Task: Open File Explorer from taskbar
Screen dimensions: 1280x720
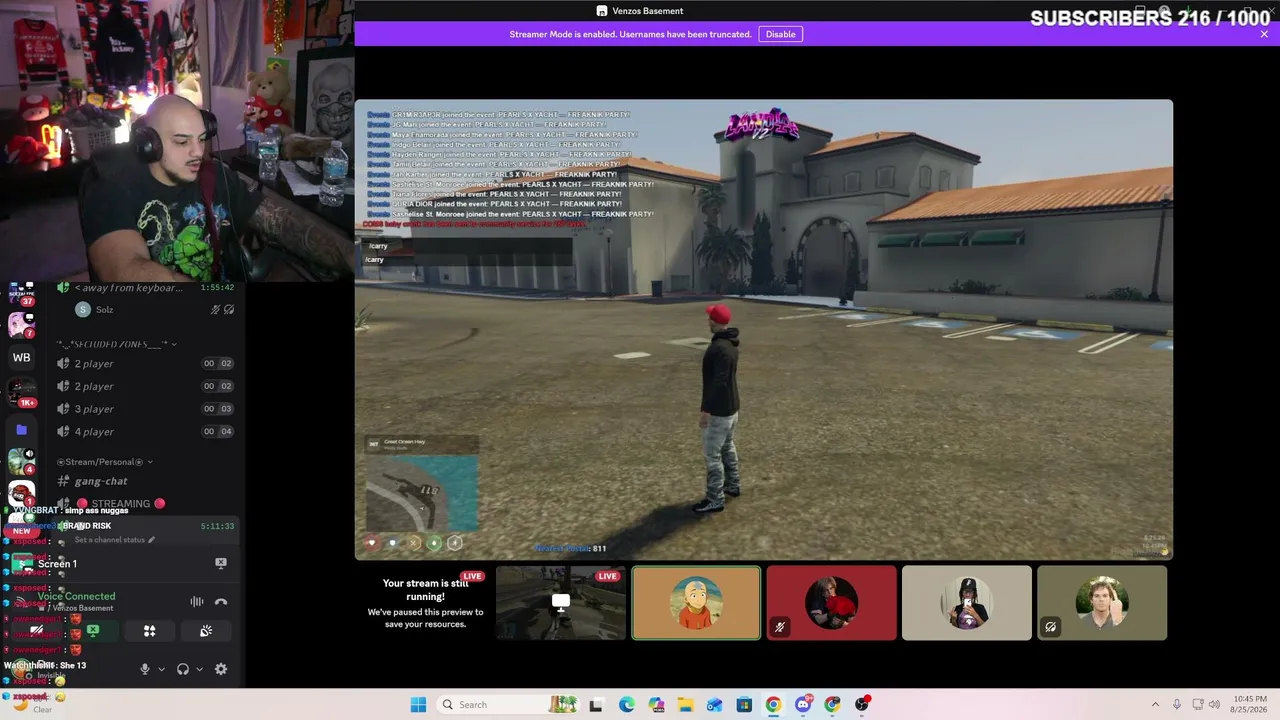Action: [x=685, y=705]
